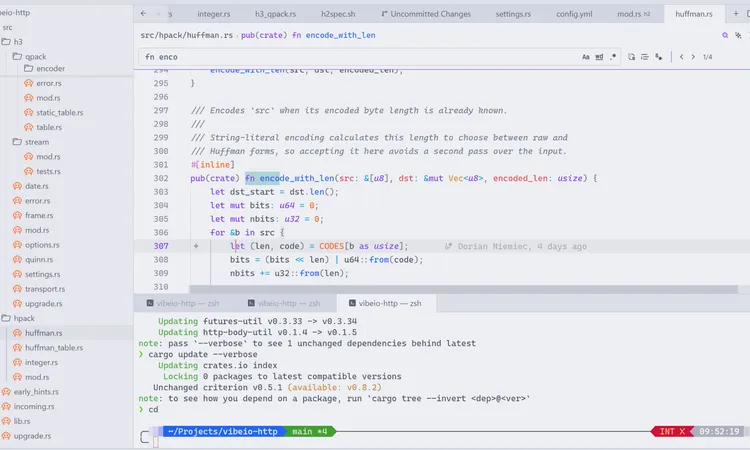Switch to the h3_qpack.rs tab

275,14
